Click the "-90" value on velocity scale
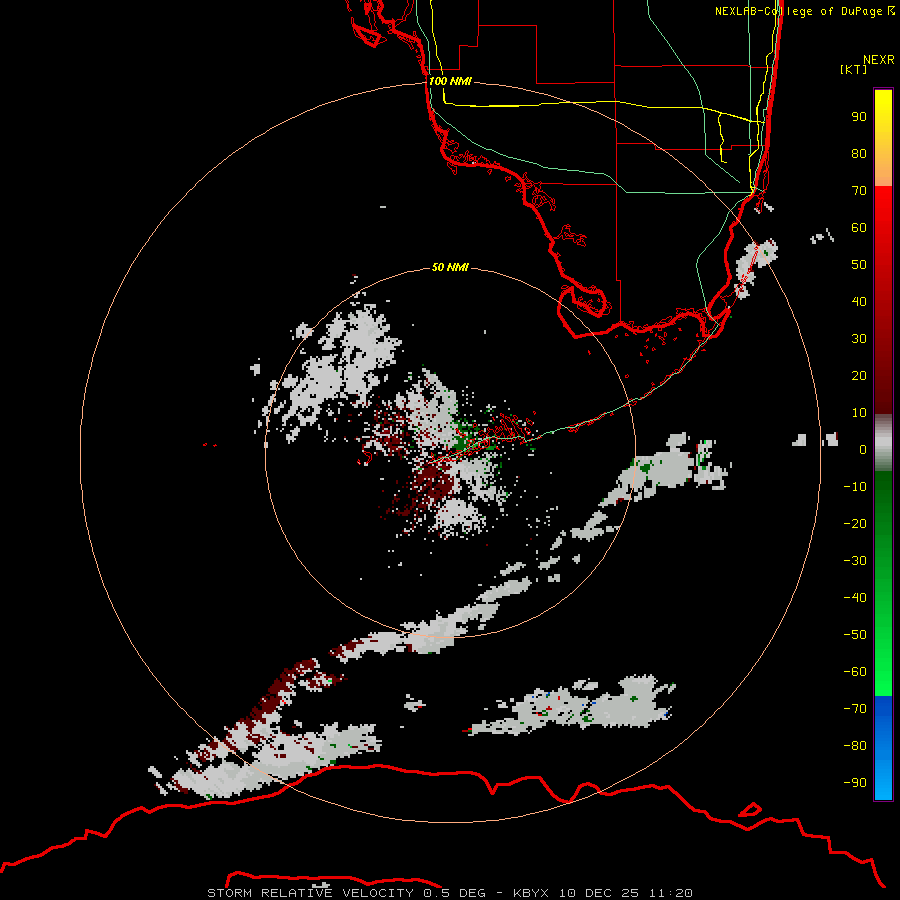This screenshot has width=900, height=900. (855, 782)
